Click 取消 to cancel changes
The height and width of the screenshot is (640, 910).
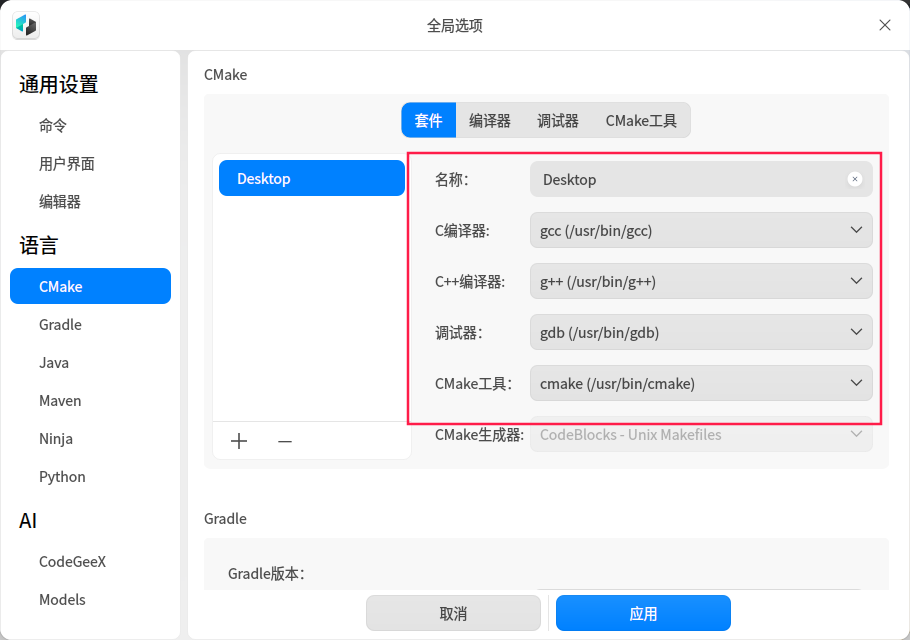(x=453, y=613)
